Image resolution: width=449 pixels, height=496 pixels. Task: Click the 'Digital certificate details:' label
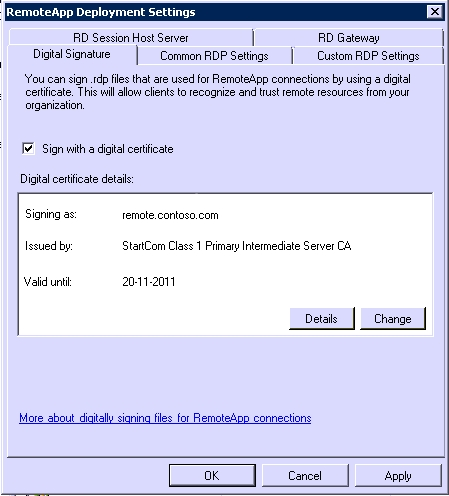point(77,179)
